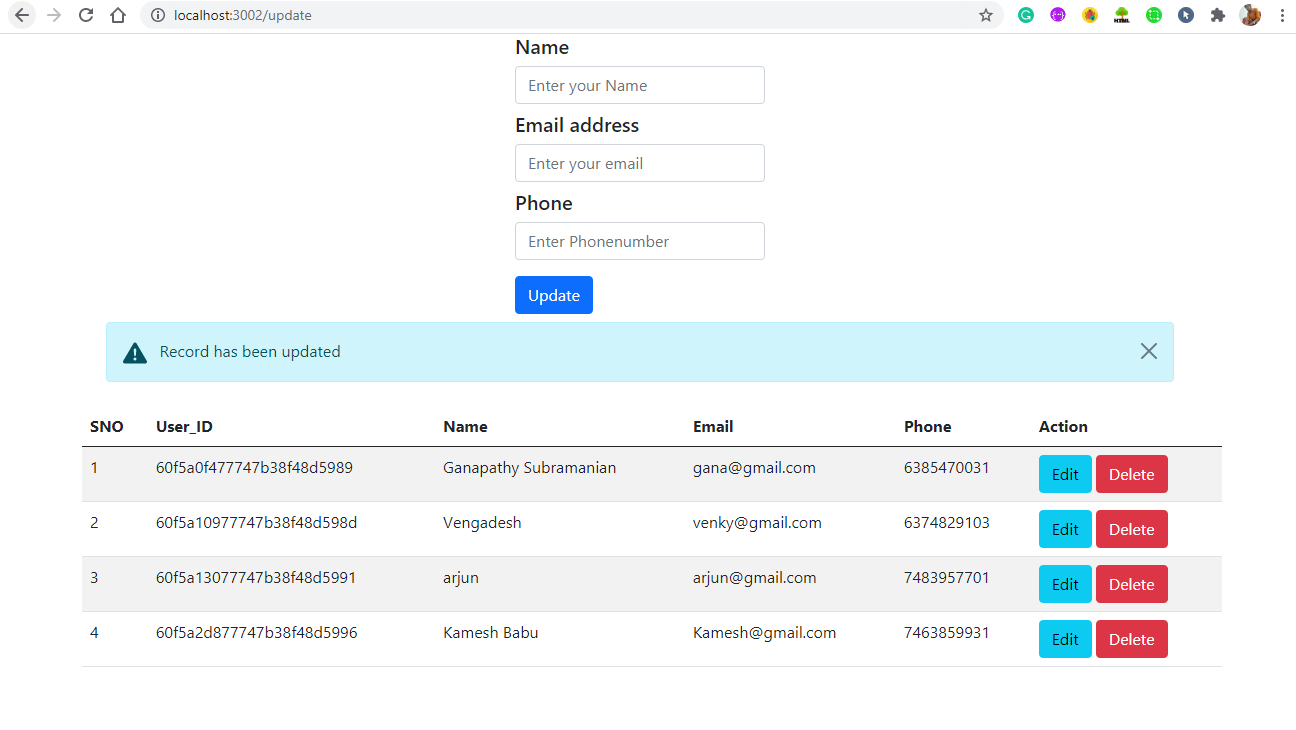1296x730 pixels.
Task: Open the pointer cursor extension
Action: [x=1185, y=15]
